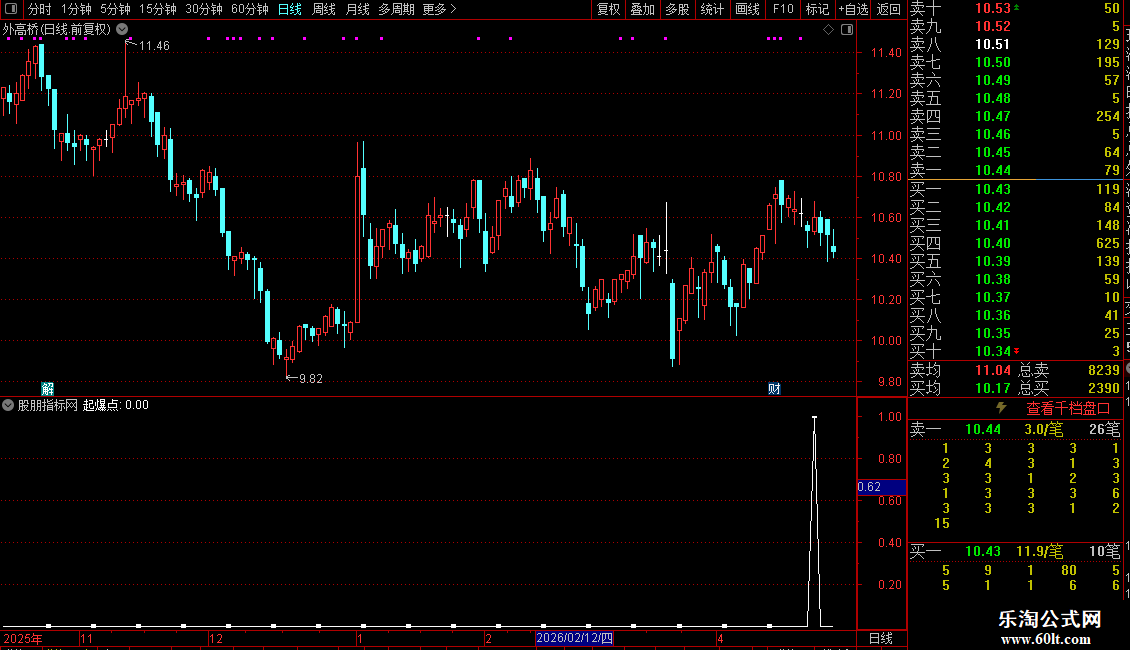Select the 卖一 price 10.44 row

[1015, 170]
